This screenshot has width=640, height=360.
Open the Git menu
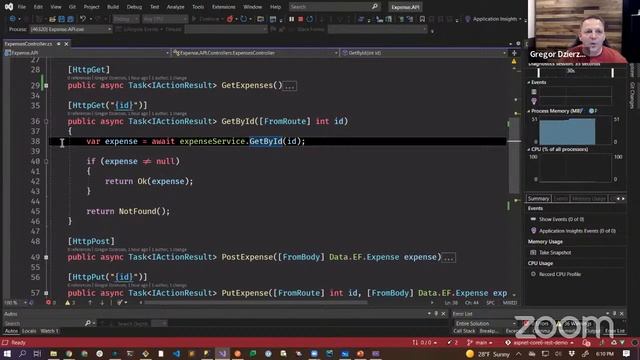coord(72,7)
